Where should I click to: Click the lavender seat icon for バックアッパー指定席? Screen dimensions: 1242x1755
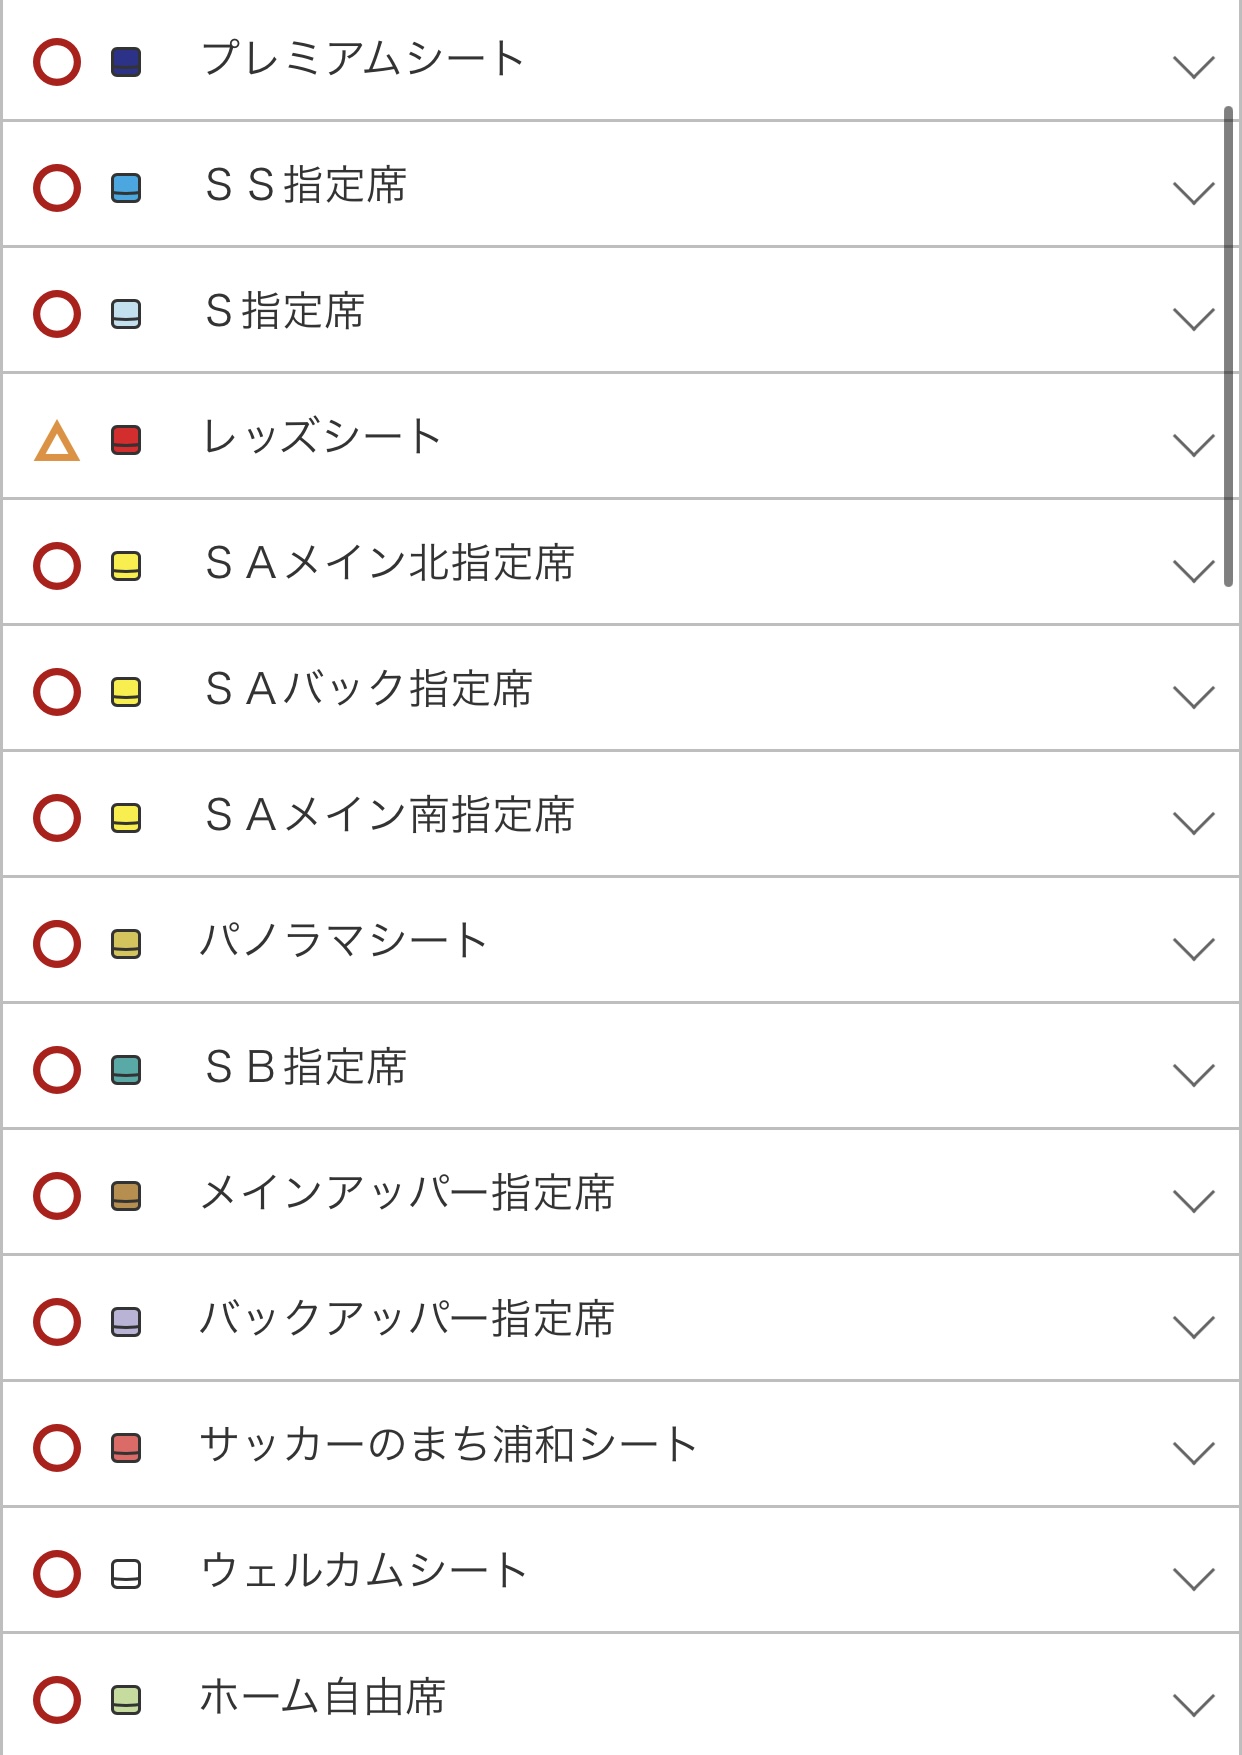126,1322
